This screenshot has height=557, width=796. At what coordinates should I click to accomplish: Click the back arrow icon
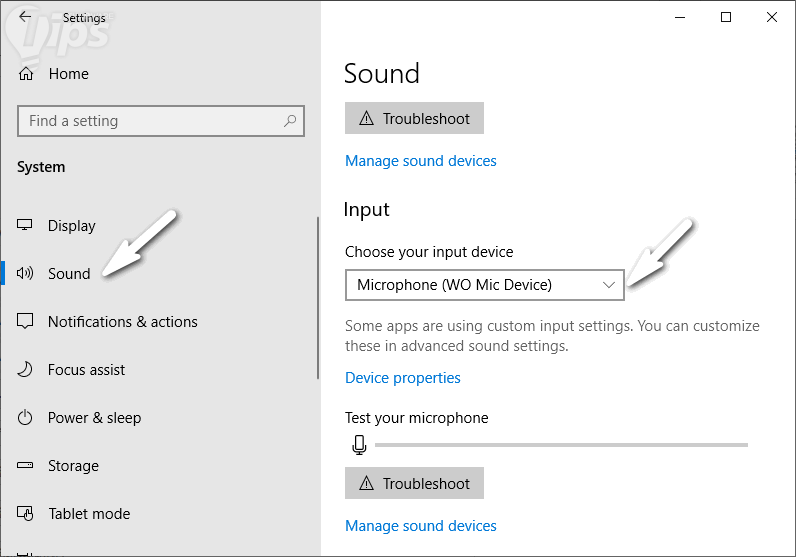26,17
